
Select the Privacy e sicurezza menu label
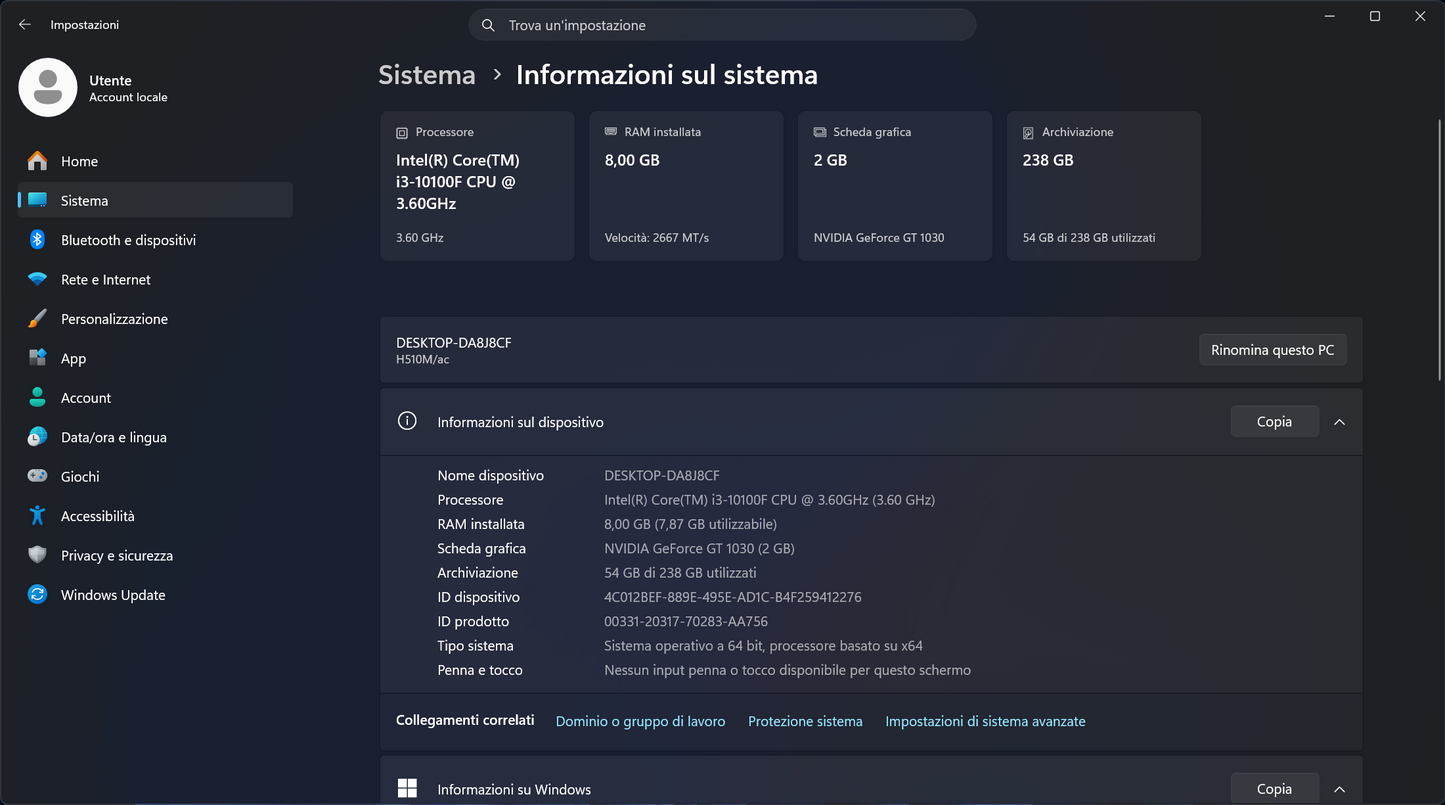(x=117, y=555)
